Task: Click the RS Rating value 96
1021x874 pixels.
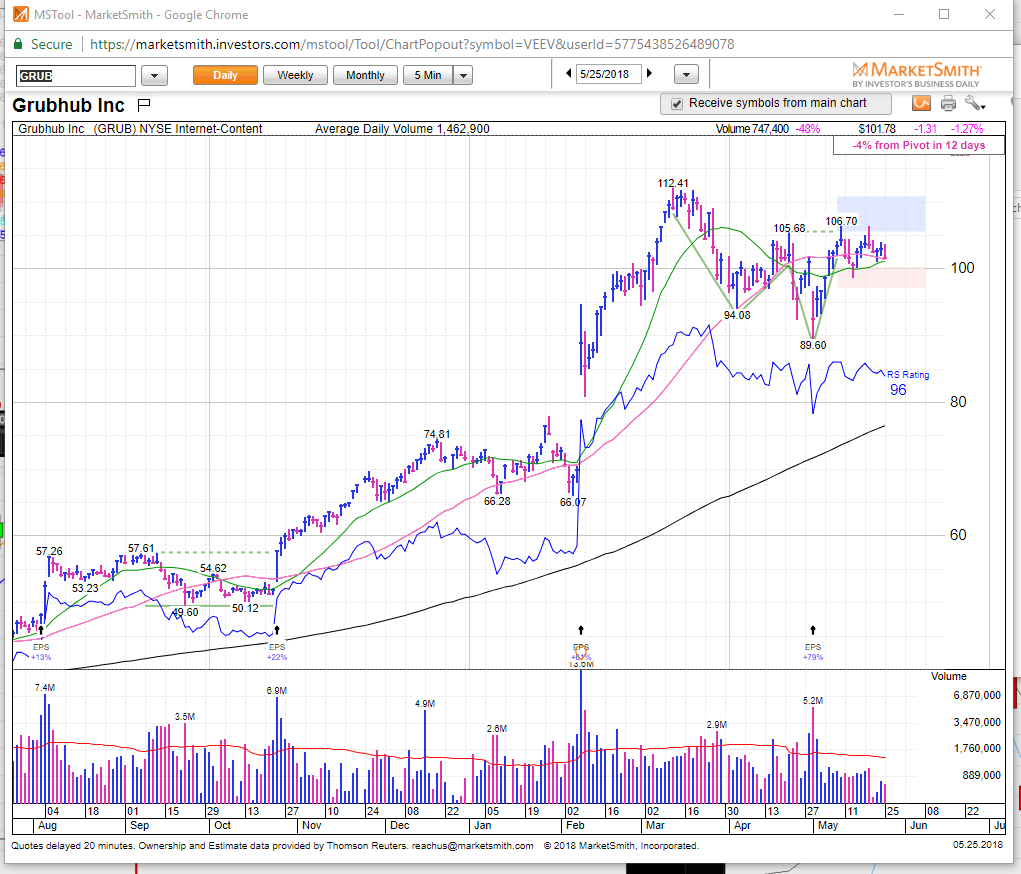Action: coord(898,390)
